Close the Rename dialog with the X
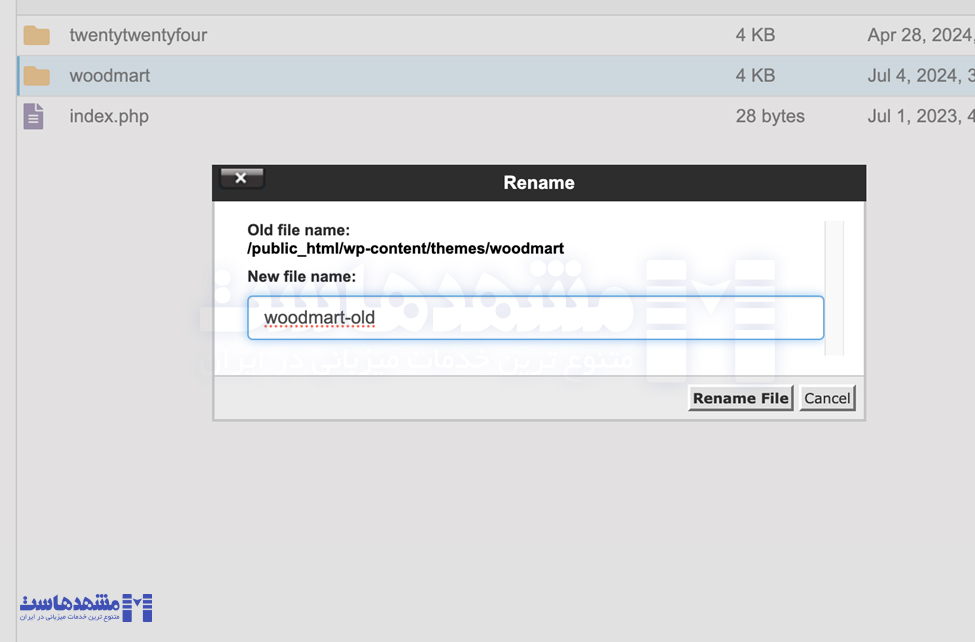Screen dimensions: 975x642 pos(241,179)
